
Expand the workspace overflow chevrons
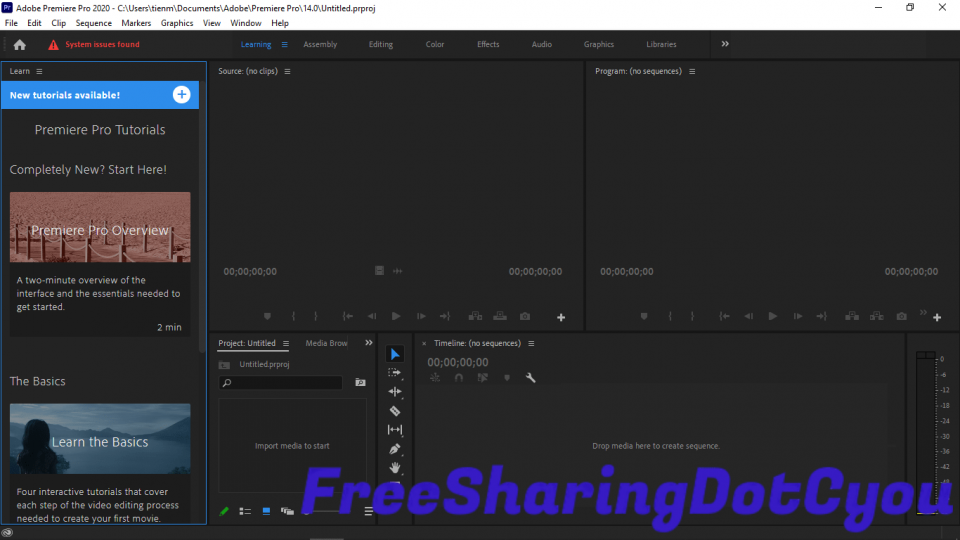coord(725,44)
